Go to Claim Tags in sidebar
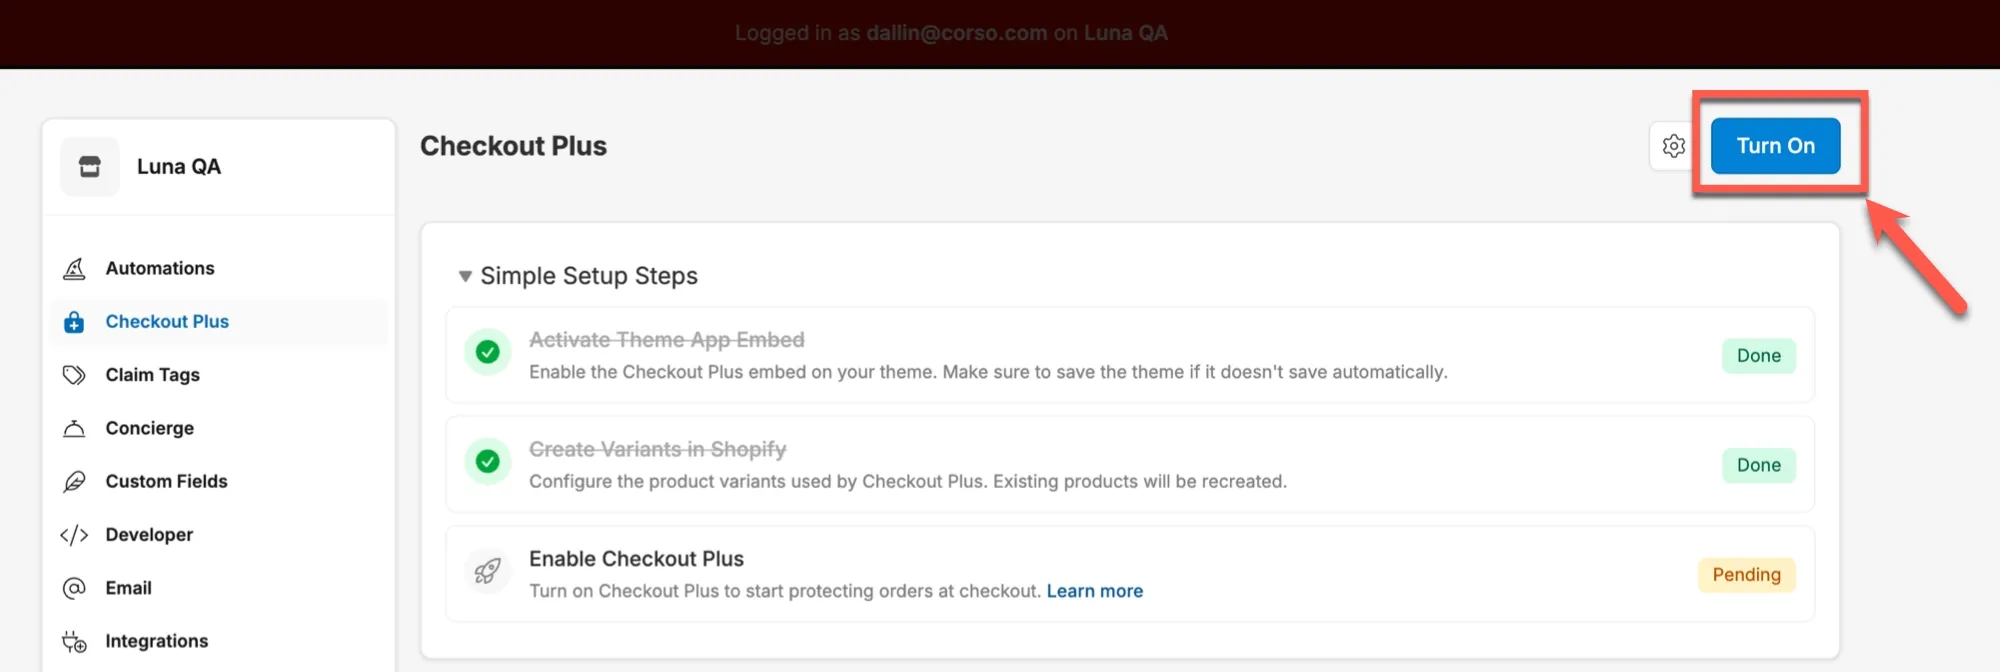2000x672 pixels. 153,375
